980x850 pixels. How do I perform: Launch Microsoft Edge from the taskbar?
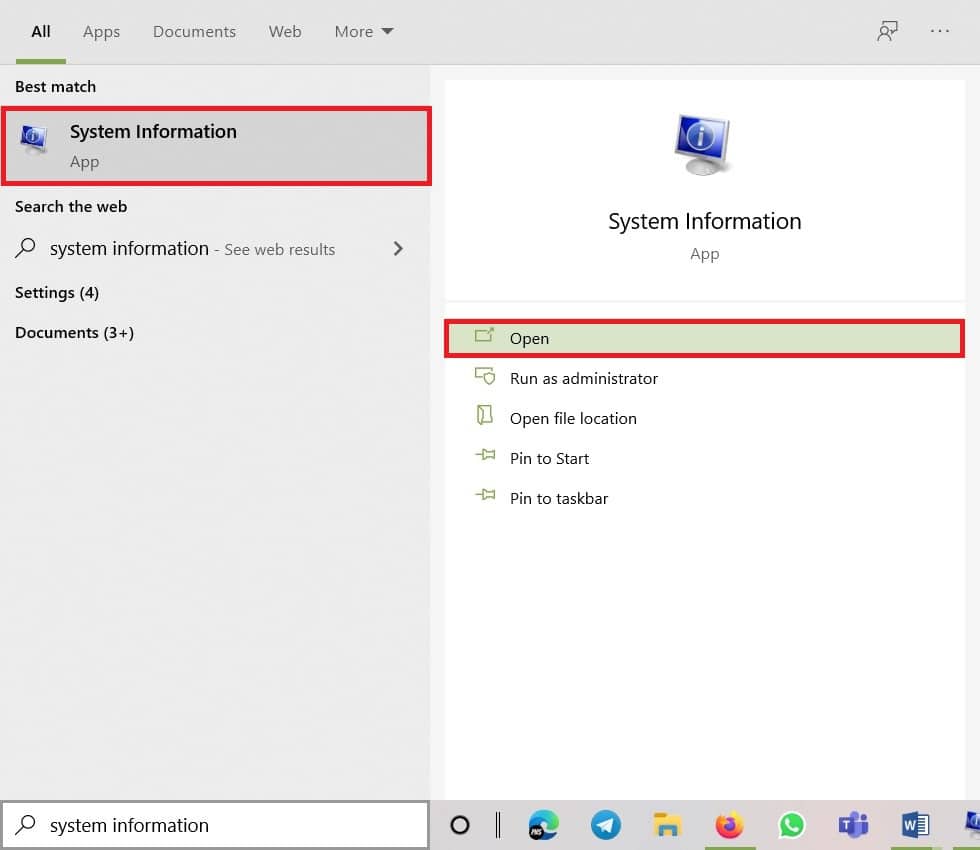(x=544, y=826)
